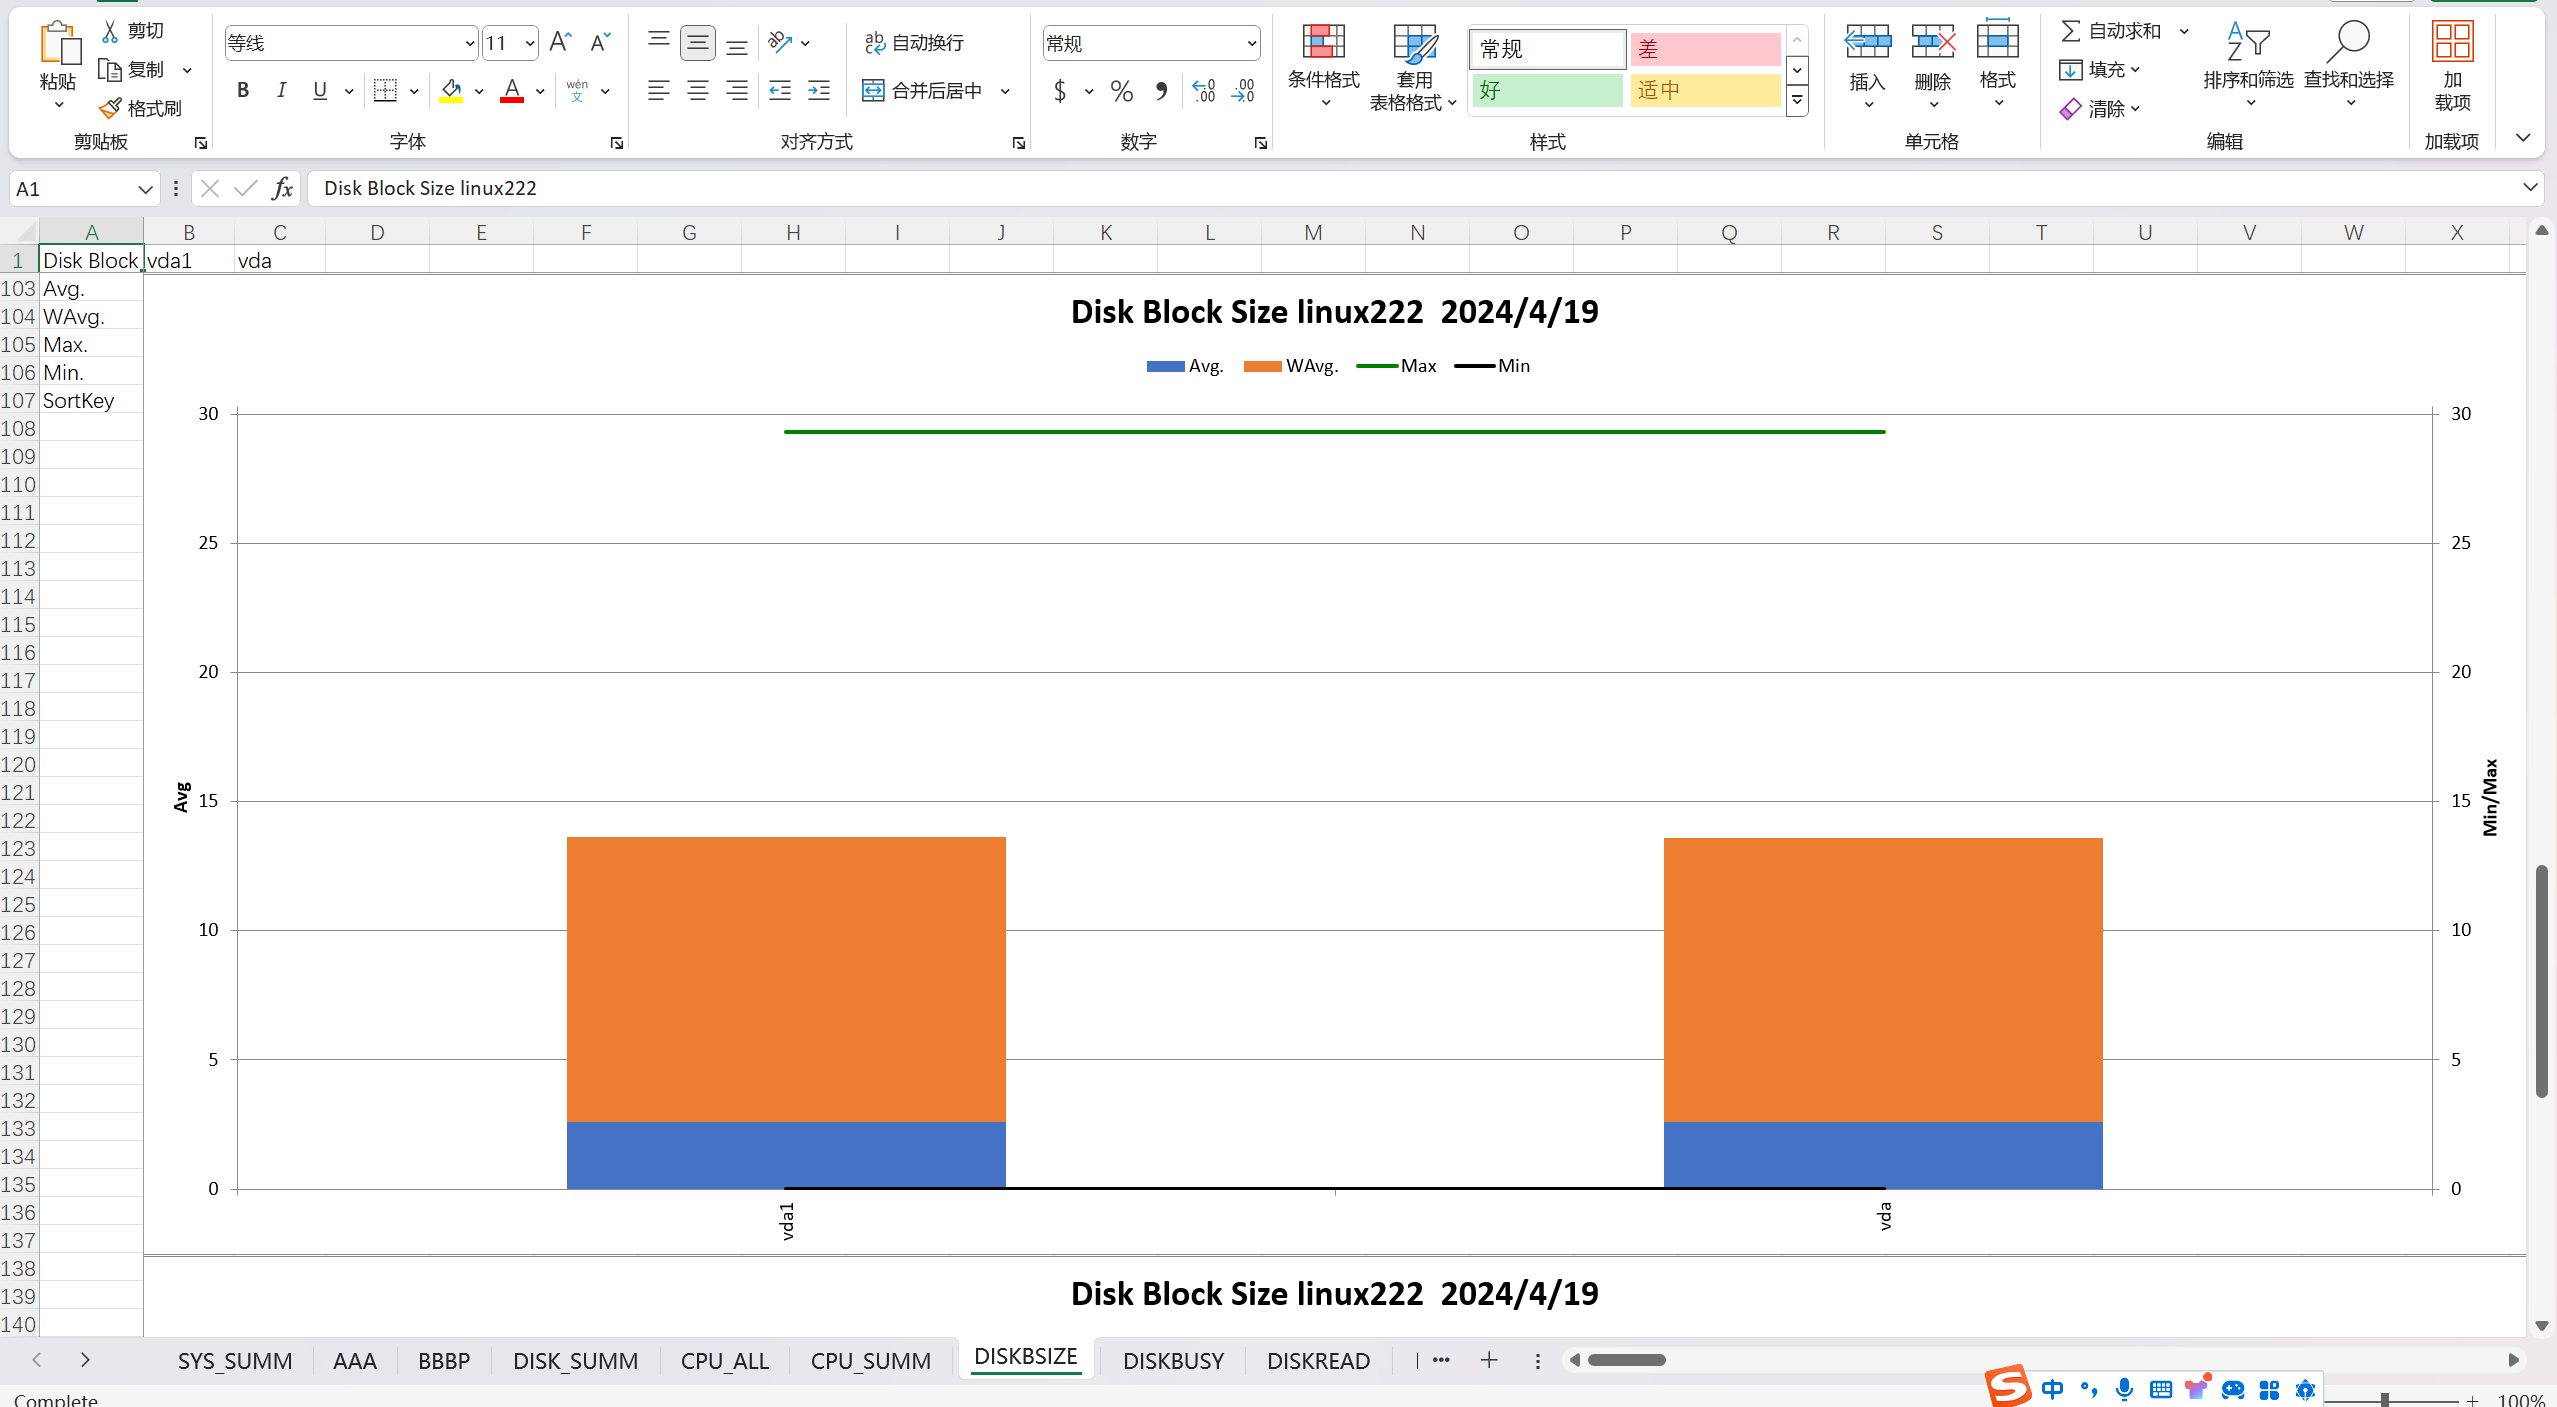Click the Cut scissors icon

(x=110, y=31)
